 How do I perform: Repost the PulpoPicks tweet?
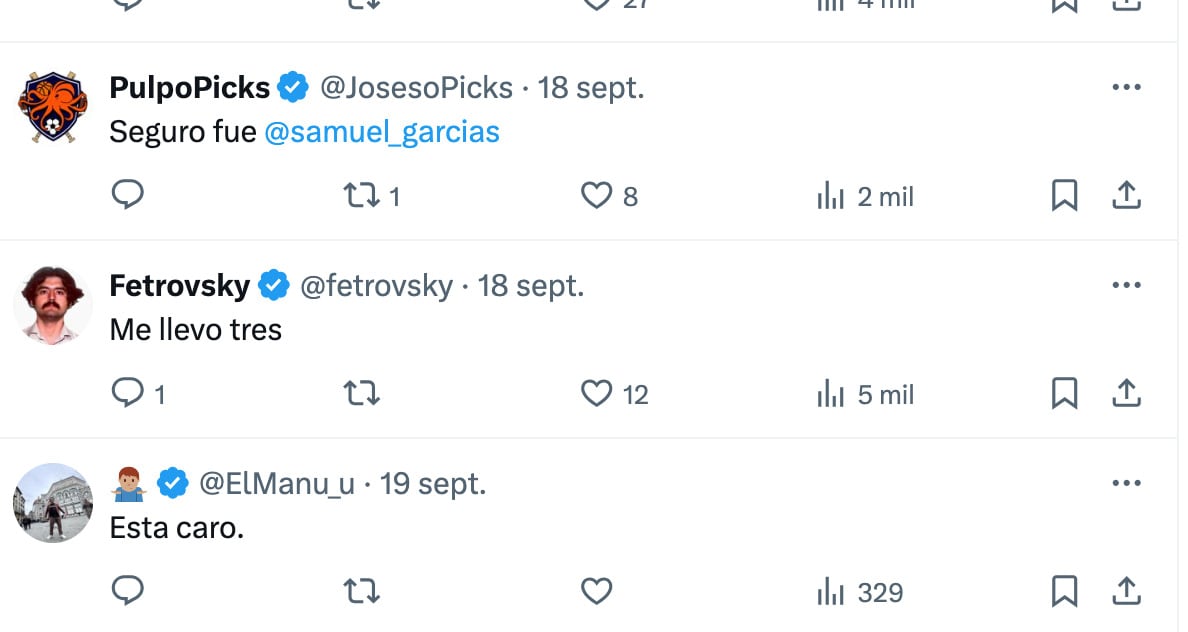[x=359, y=196]
